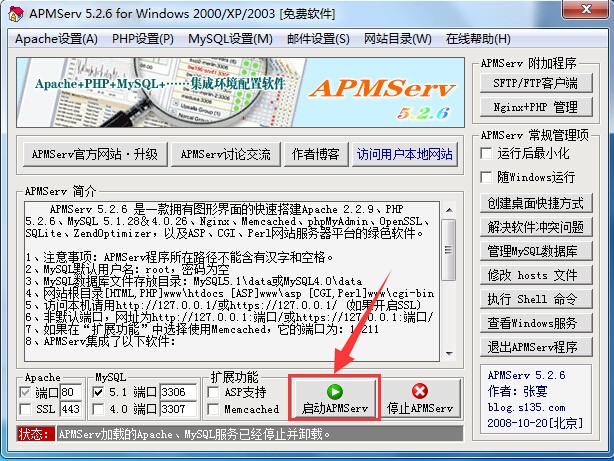
Task: Click APMServ讨论交流 button
Action: pyautogui.click(x=226, y=154)
